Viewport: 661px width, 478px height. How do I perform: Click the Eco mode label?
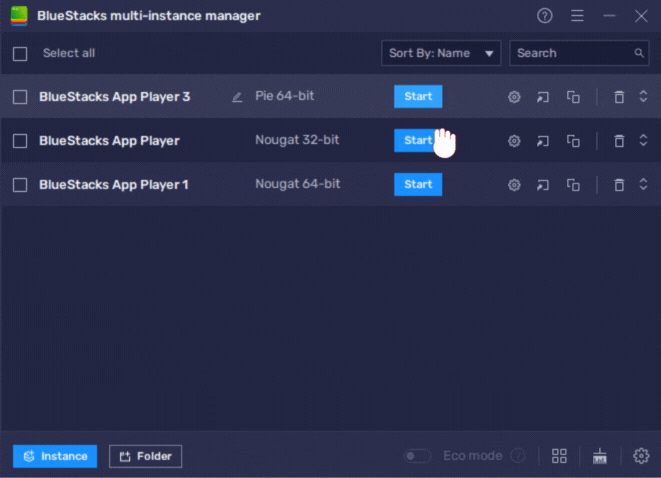tap(473, 456)
